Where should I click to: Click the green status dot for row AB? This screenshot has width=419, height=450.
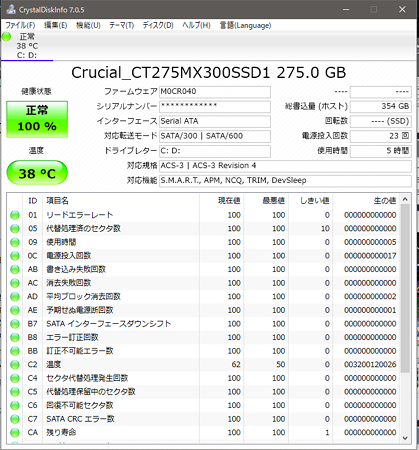pyautogui.click(x=15, y=269)
